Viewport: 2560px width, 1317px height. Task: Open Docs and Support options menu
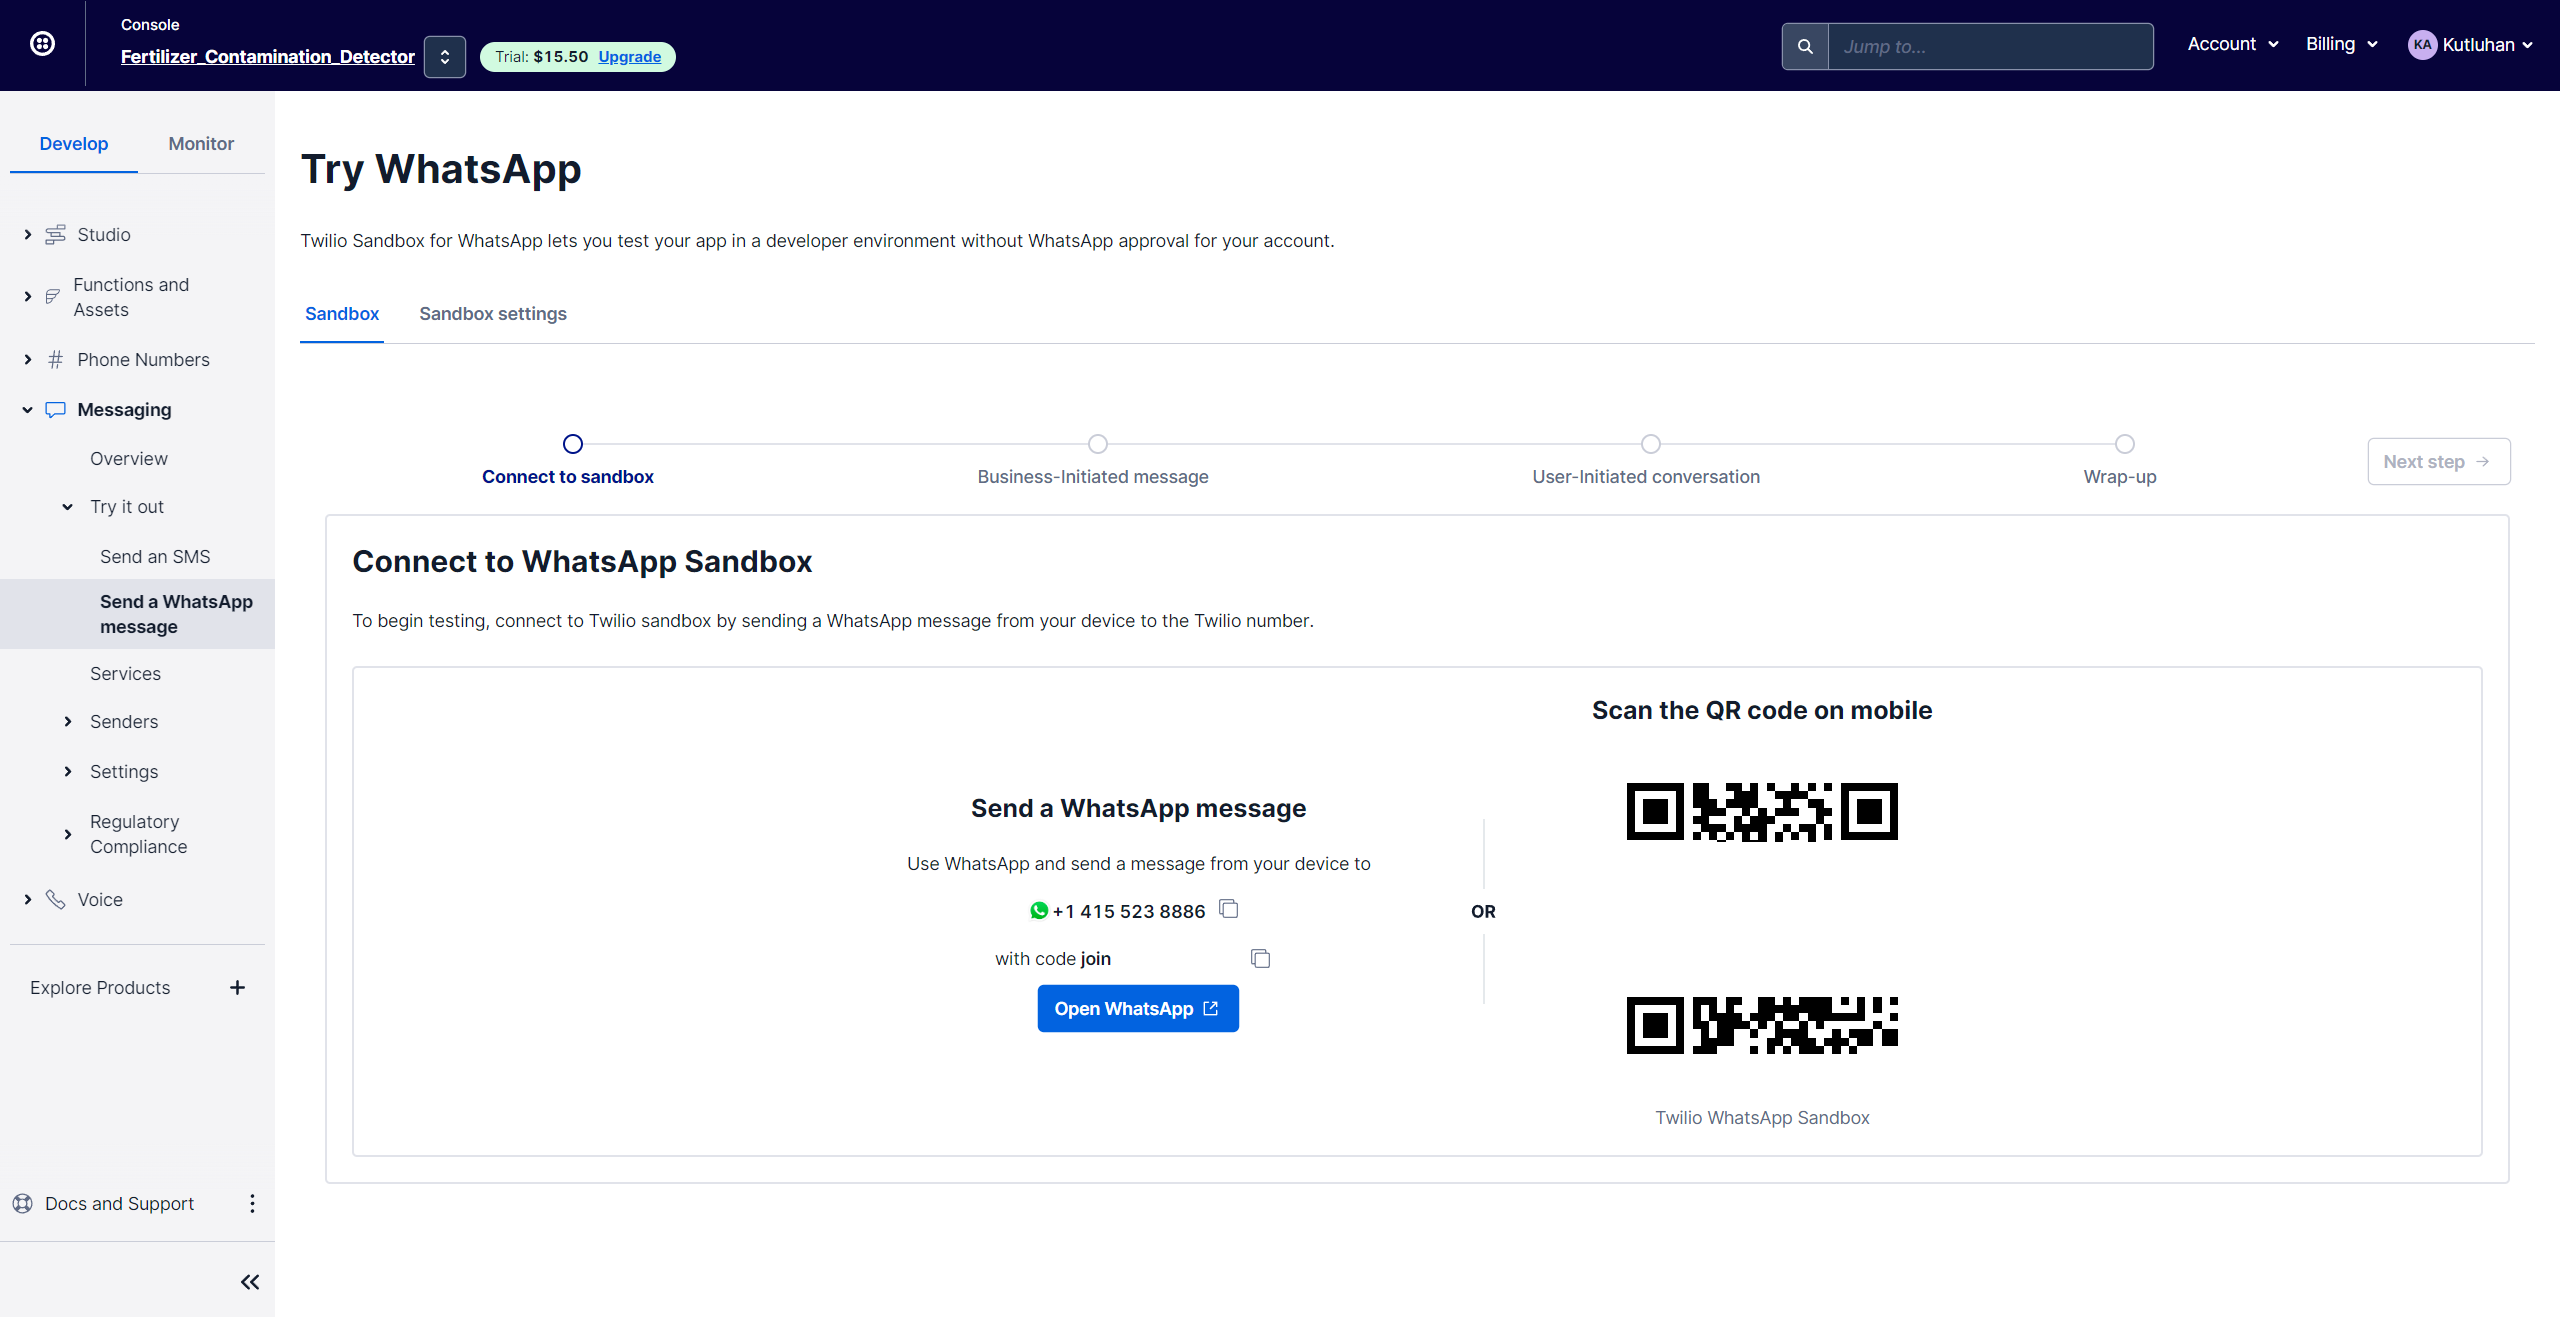(252, 1203)
